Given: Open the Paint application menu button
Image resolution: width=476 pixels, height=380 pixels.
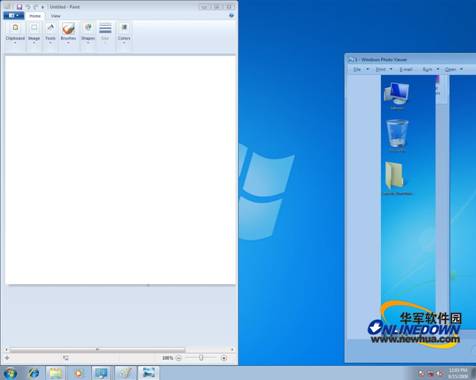Looking at the screenshot, I should coord(14,16).
